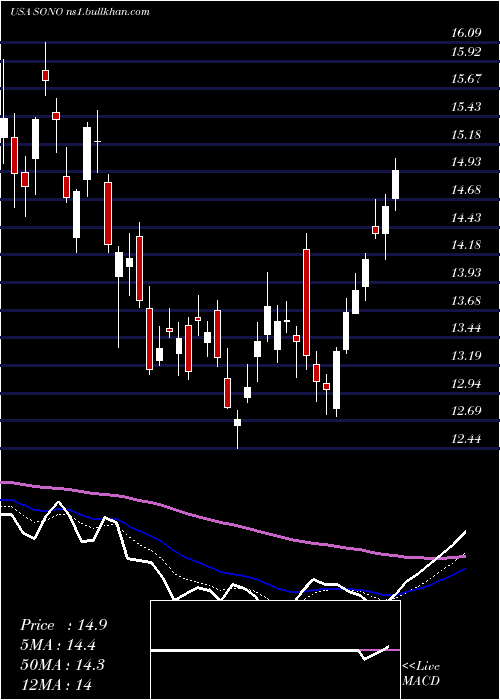Click the 12.94 price axis label
The width and height of the screenshot is (500, 700).
coord(466,383)
